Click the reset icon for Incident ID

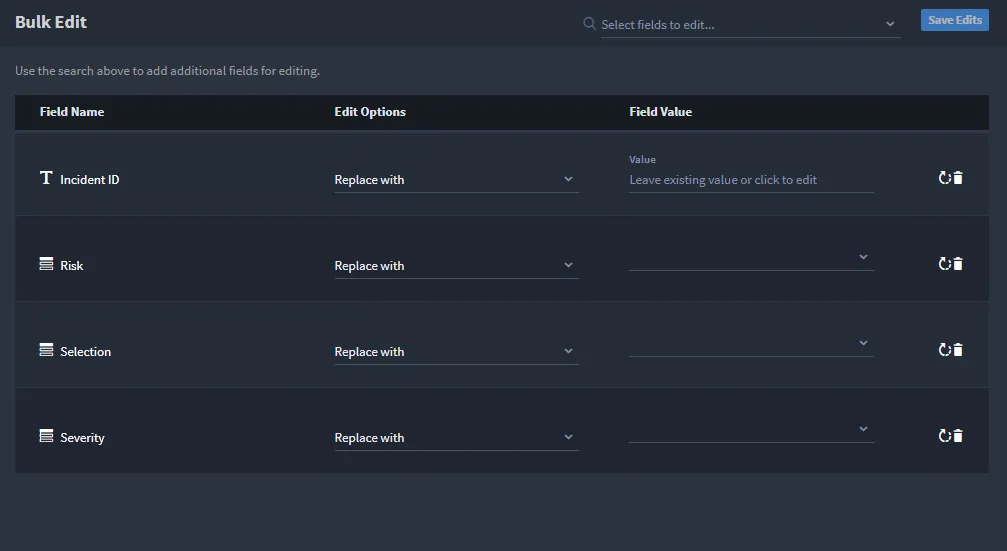pos(944,178)
